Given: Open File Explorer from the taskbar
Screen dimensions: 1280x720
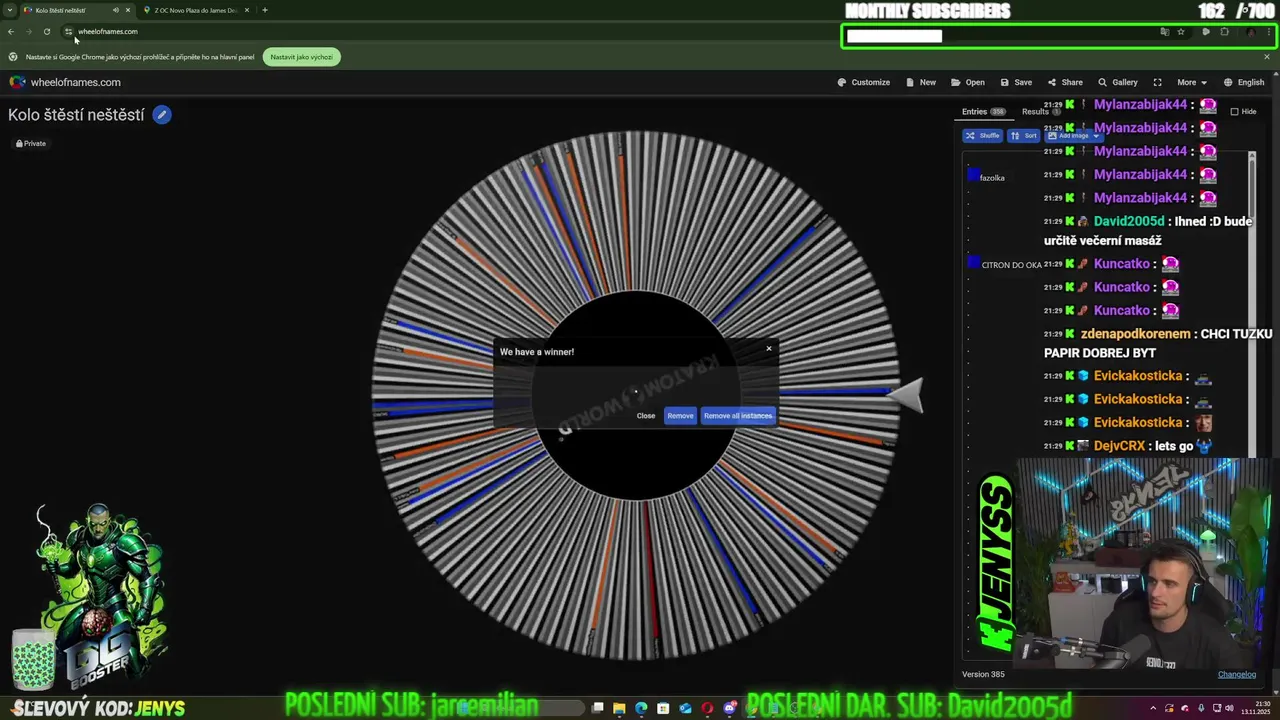Looking at the screenshot, I should [619, 708].
